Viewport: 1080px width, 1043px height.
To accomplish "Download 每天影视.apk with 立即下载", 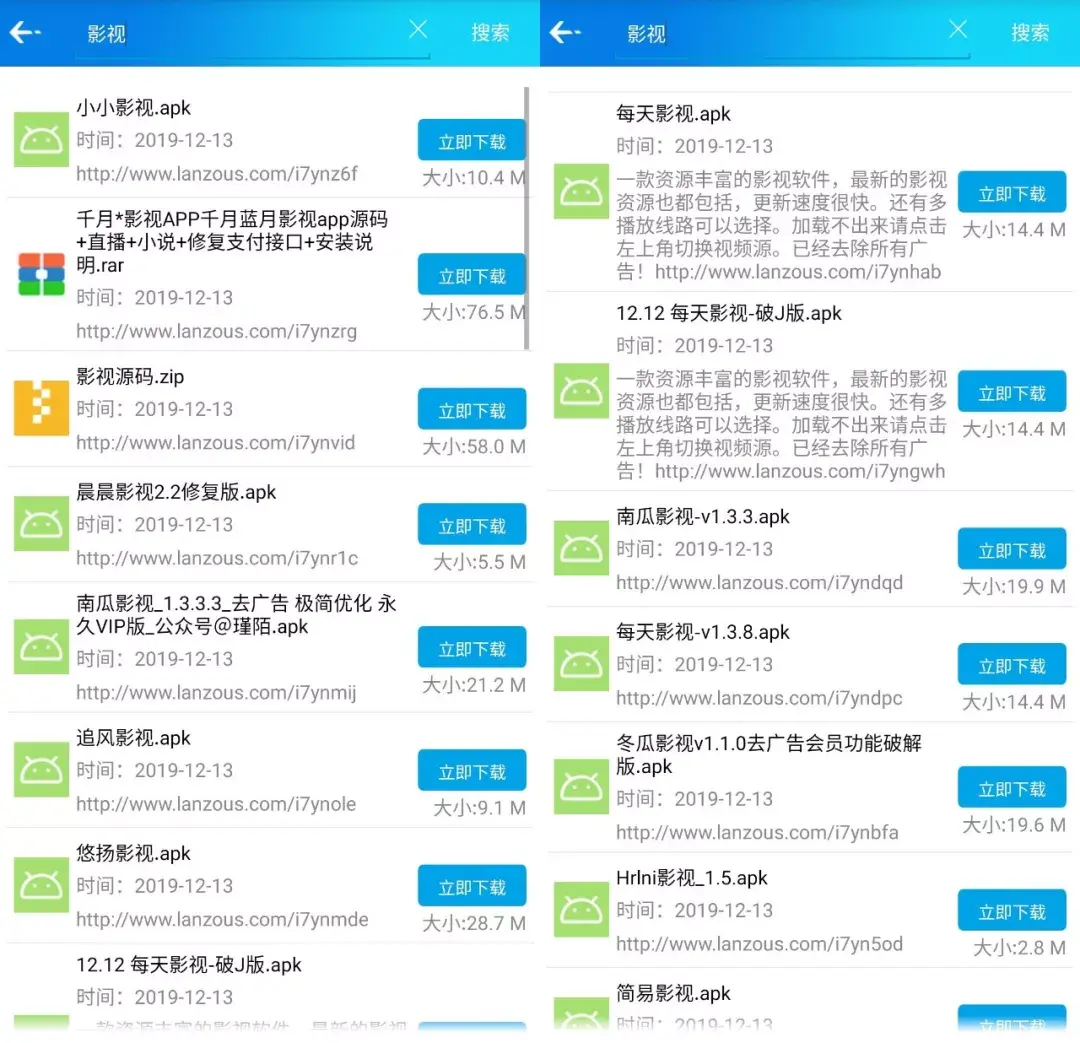I will click(1012, 192).
